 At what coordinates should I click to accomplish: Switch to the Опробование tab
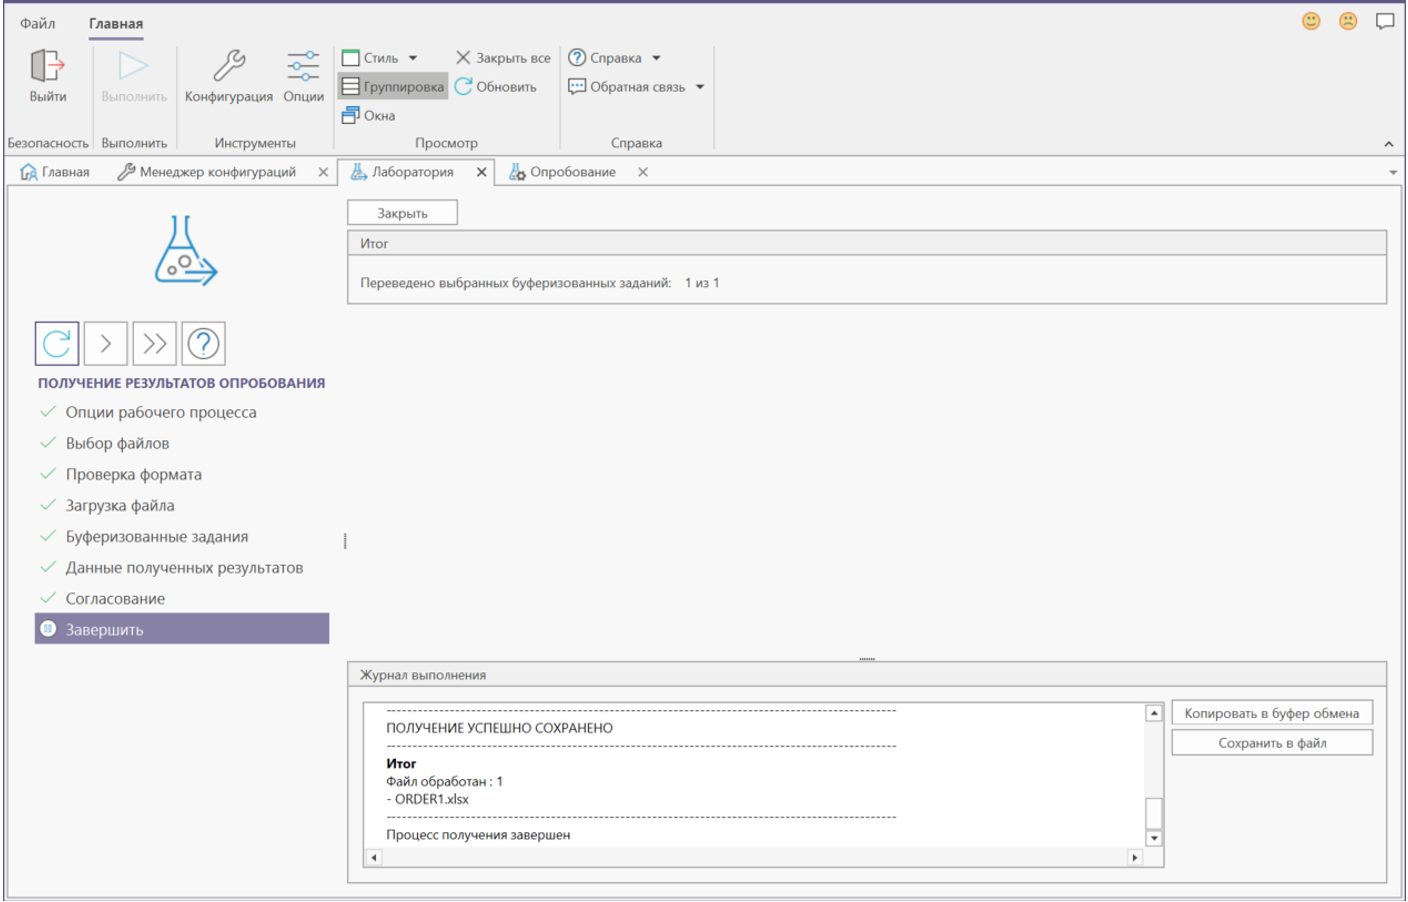[x=572, y=172]
